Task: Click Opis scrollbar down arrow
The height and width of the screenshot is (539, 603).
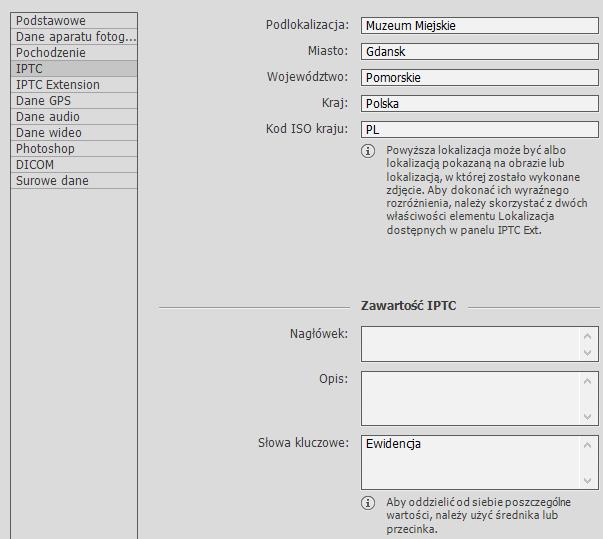Action: [x=587, y=416]
